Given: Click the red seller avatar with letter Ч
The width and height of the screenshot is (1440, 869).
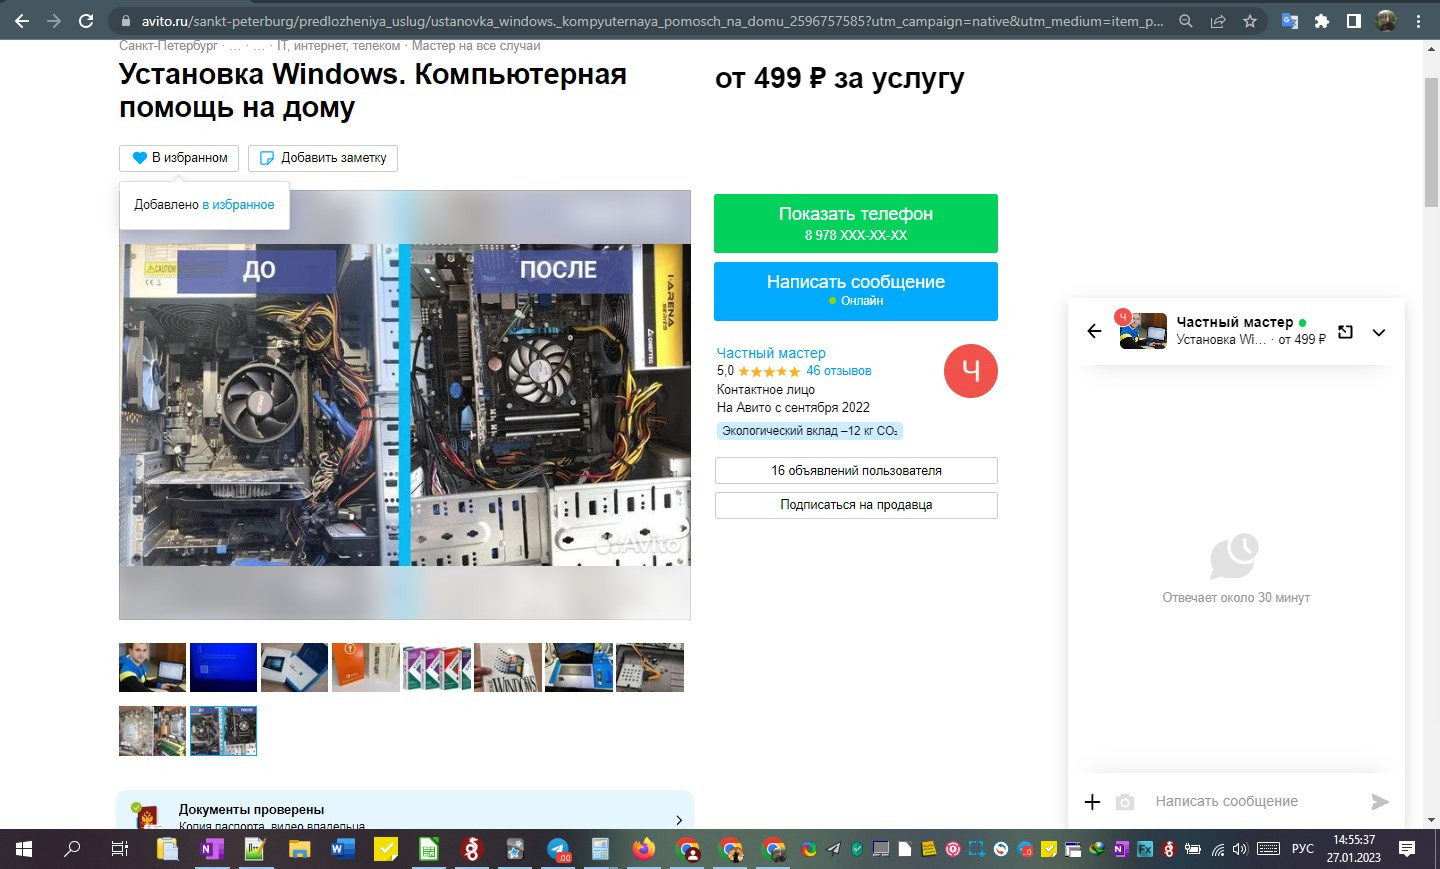Looking at the screenshot, I should (x=971, y=371).
